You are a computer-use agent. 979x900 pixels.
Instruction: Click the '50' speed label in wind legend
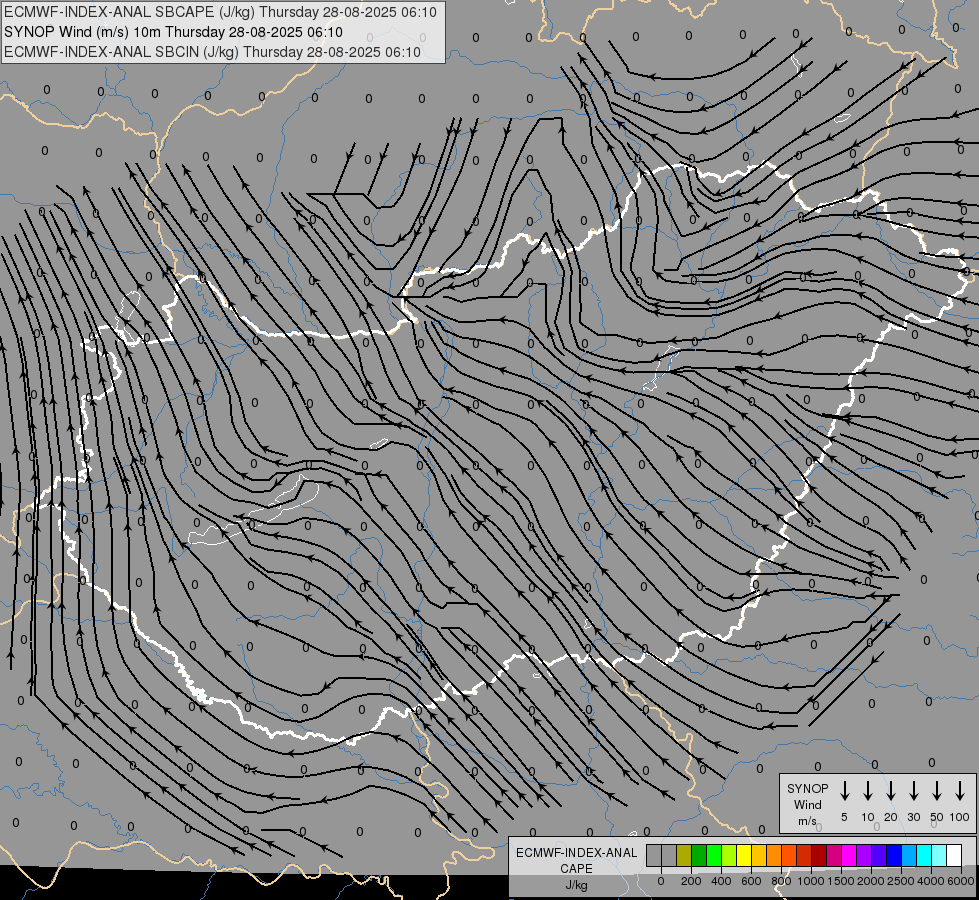937,817
